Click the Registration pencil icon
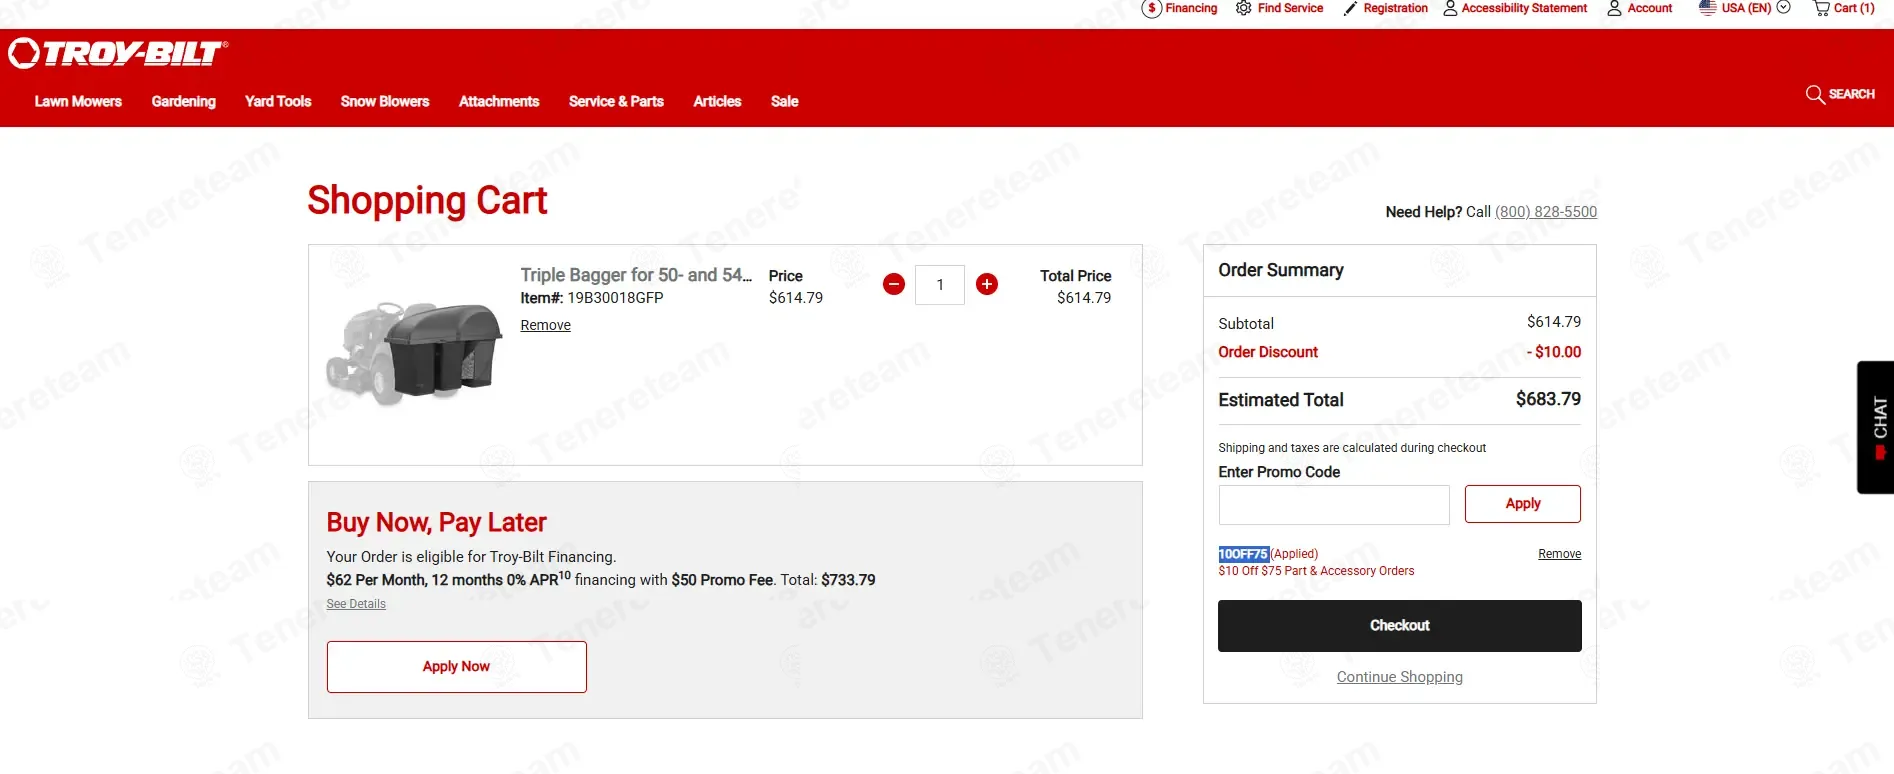This screenshot has height=774, width=1894. 1350,8
